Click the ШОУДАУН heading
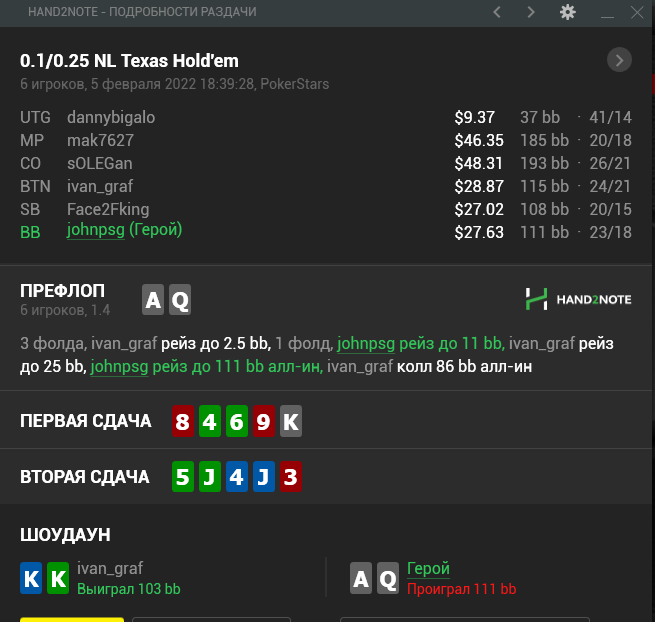 [x=65, y=535]
